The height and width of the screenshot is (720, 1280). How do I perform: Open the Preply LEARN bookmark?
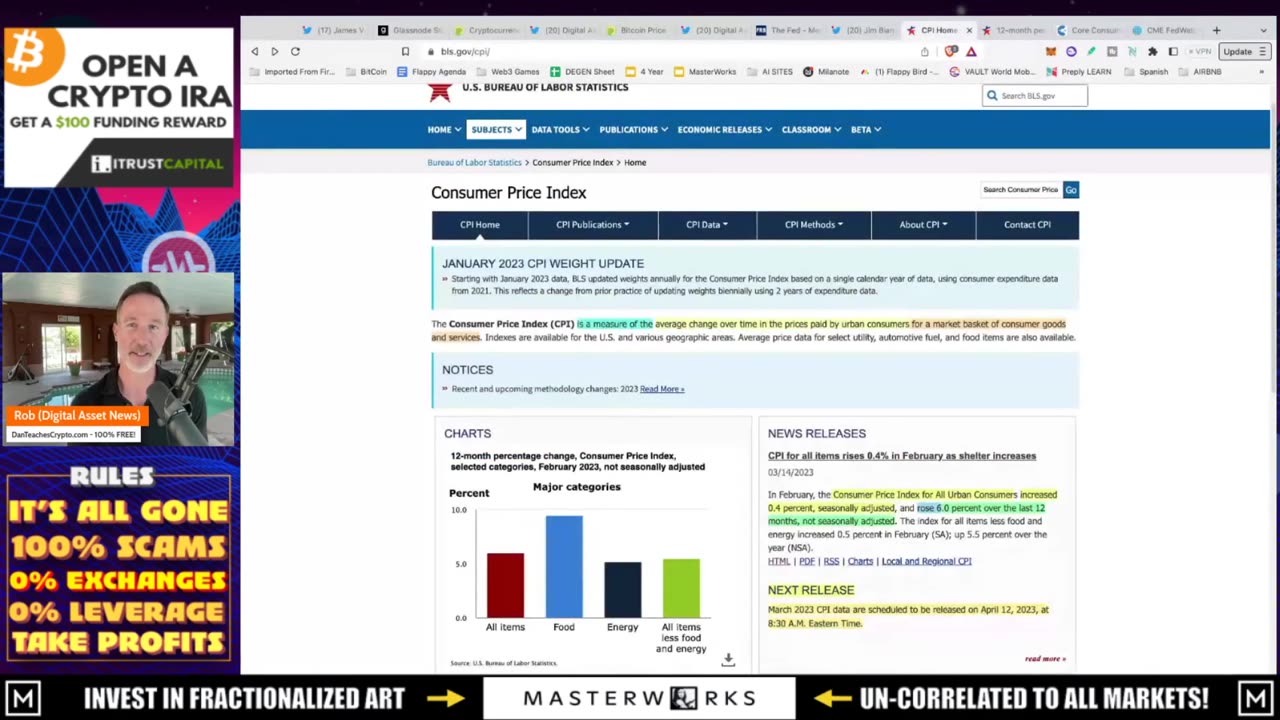click(x=1078, y=72)
